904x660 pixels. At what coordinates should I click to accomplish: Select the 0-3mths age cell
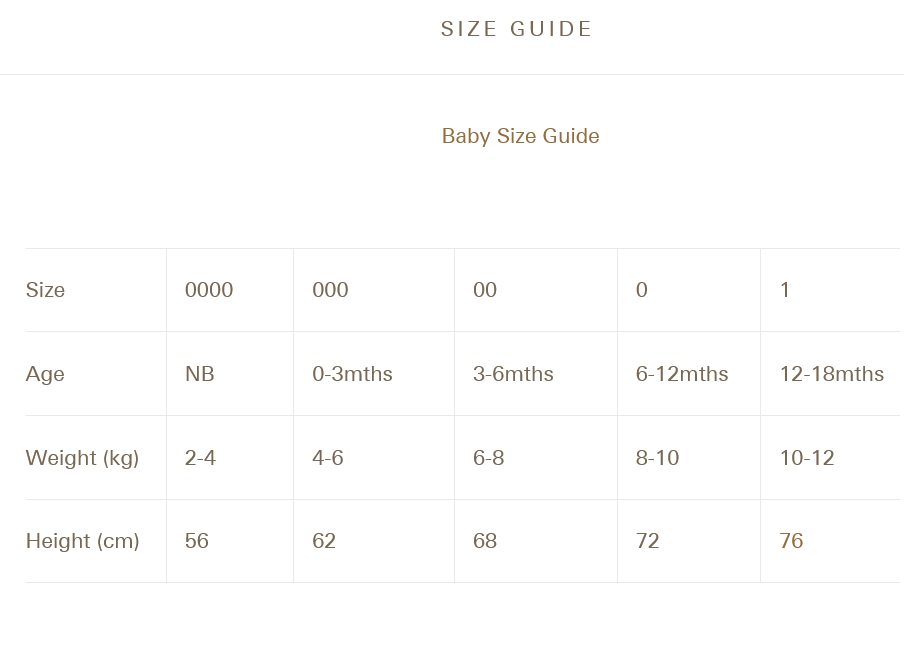pos(352,374)
